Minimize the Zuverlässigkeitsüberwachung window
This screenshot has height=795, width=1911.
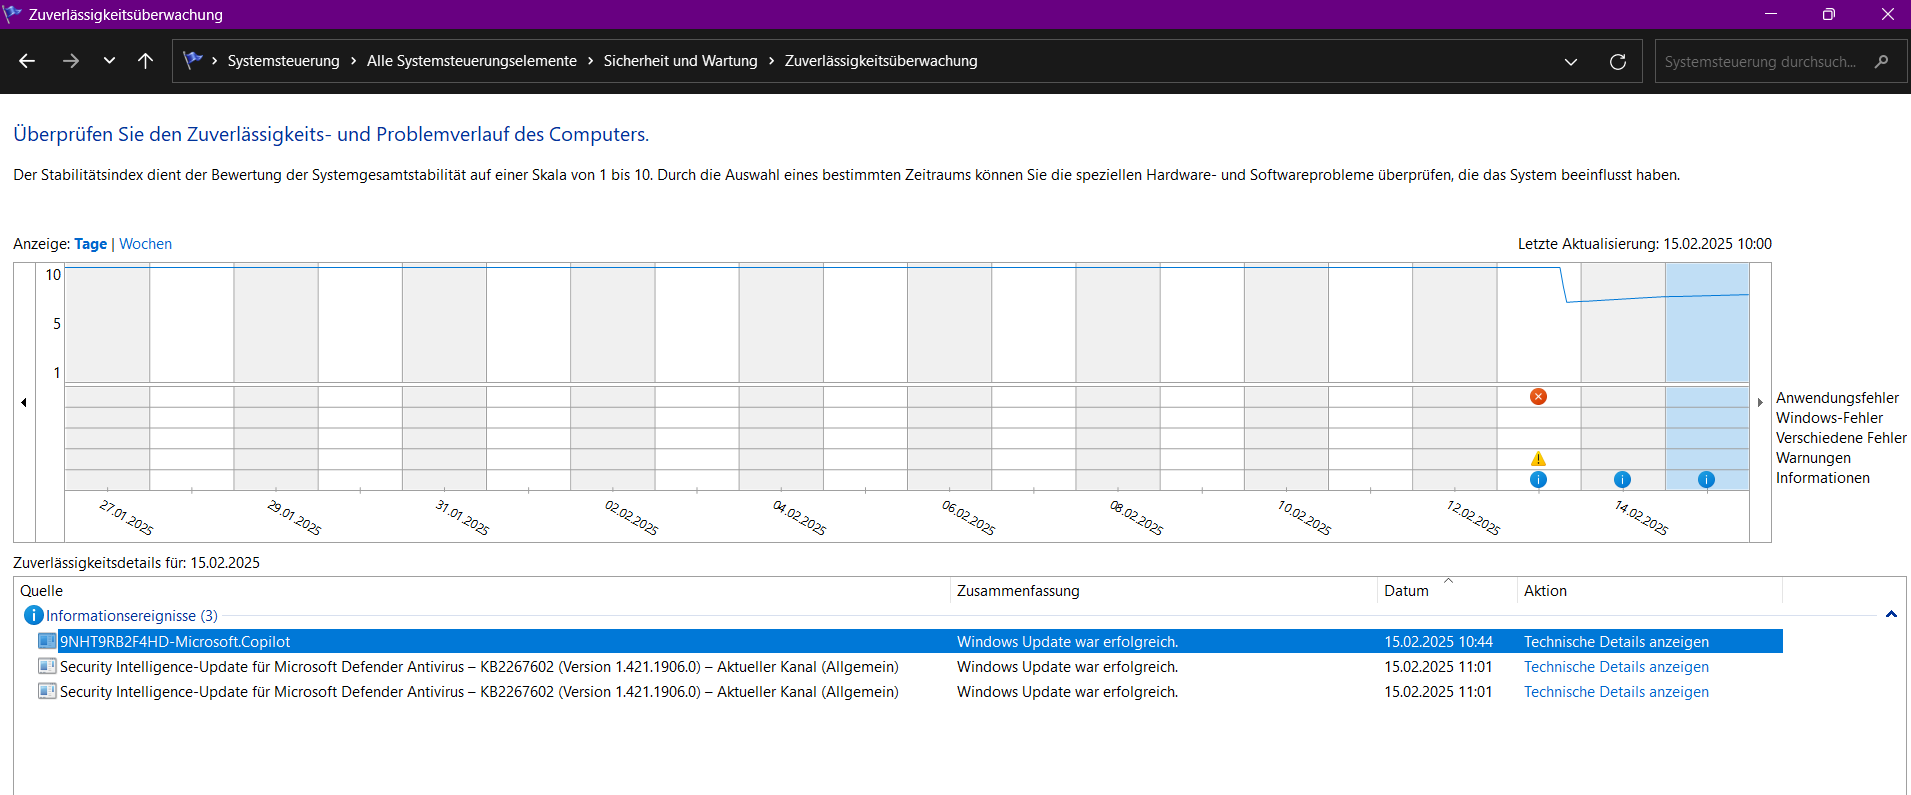[x=1771, y=14]
